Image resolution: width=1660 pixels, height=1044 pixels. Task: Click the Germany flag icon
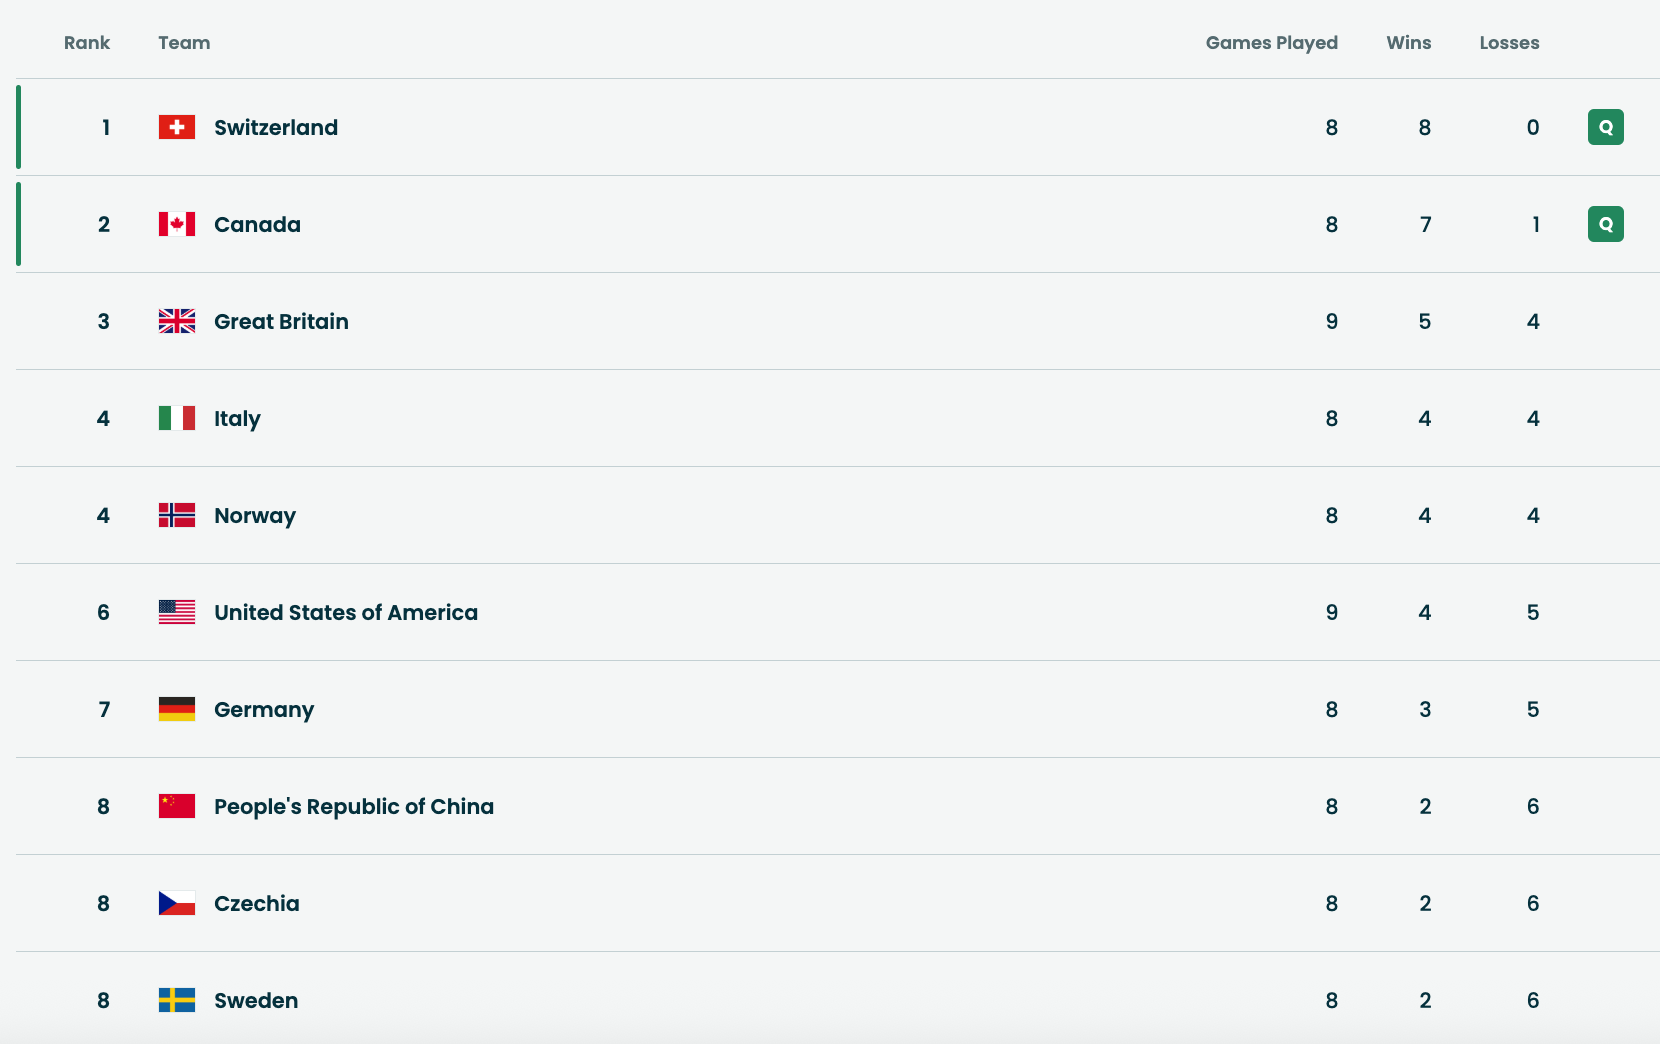177,709
